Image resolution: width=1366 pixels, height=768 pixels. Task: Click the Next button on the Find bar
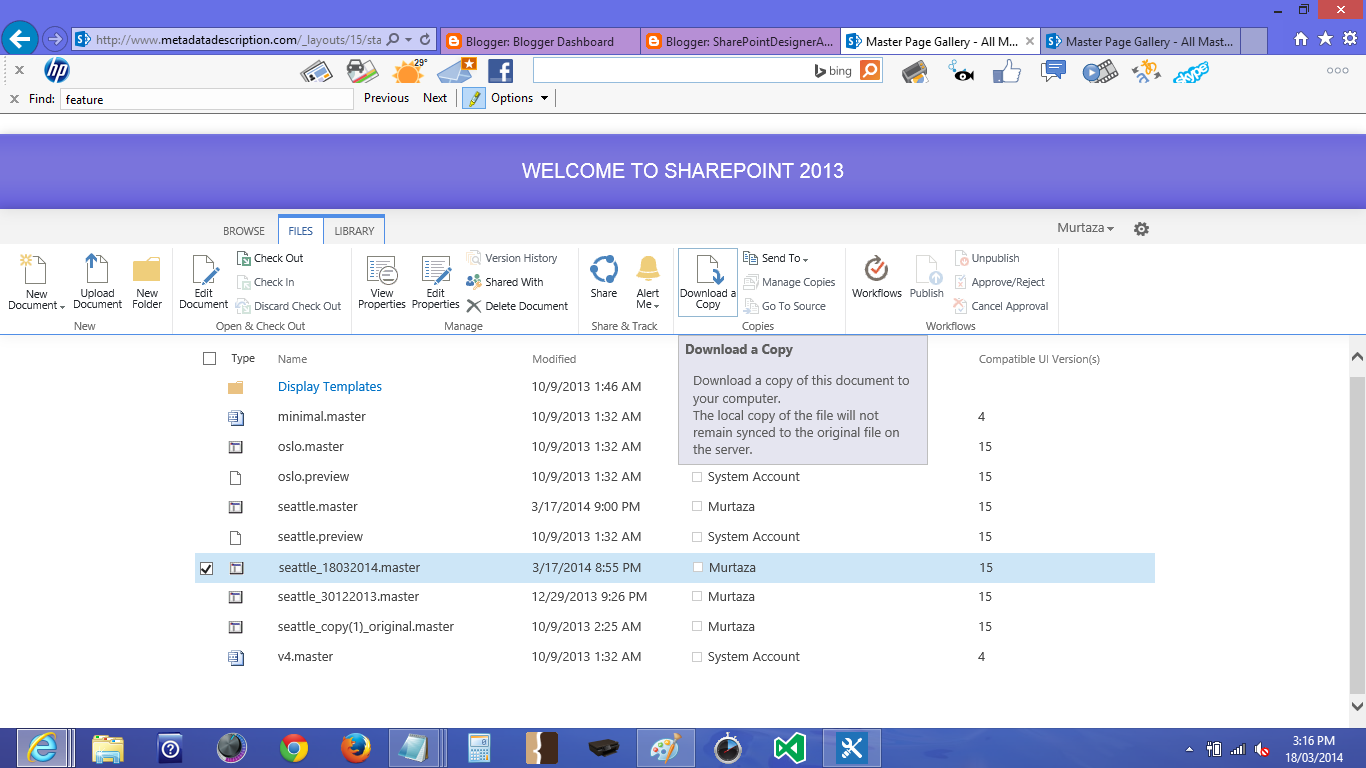coord(435,98)
